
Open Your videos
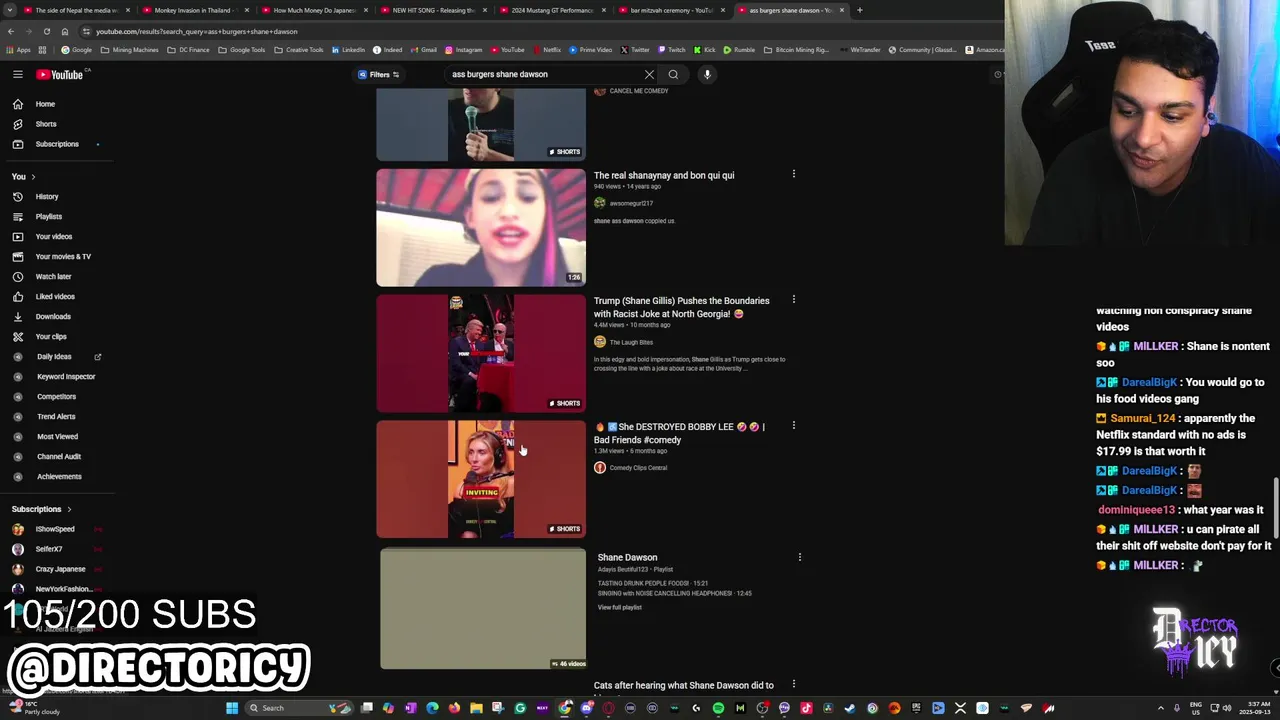[54, 237]
